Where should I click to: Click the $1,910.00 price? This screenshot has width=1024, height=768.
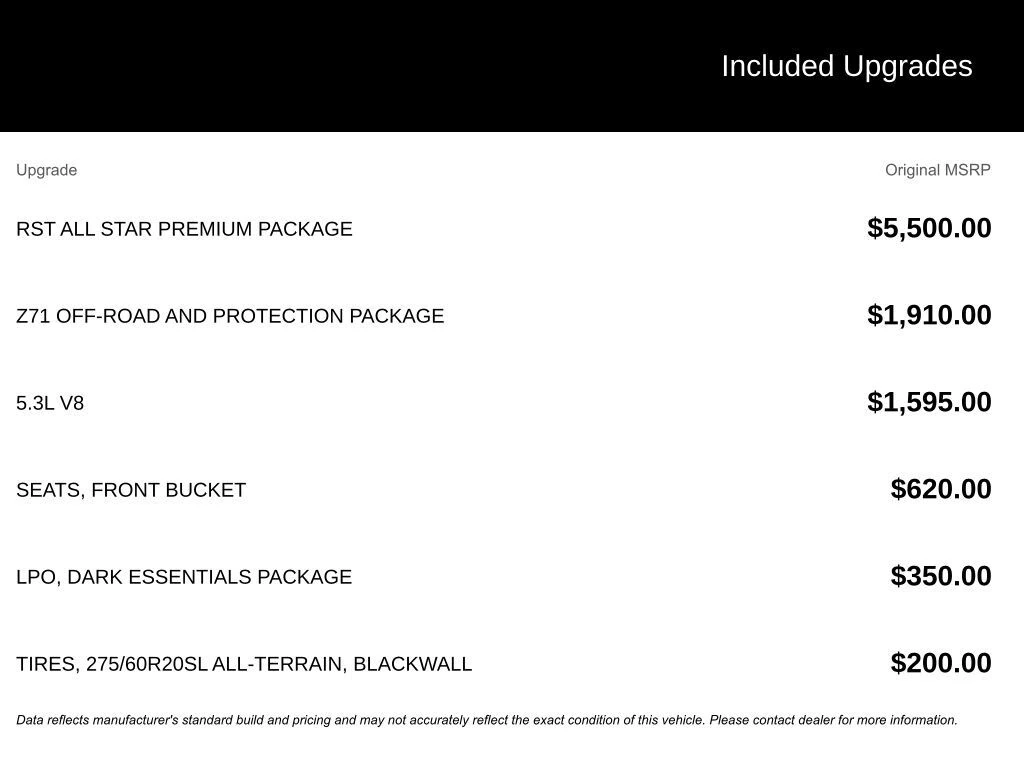point(929,315)
